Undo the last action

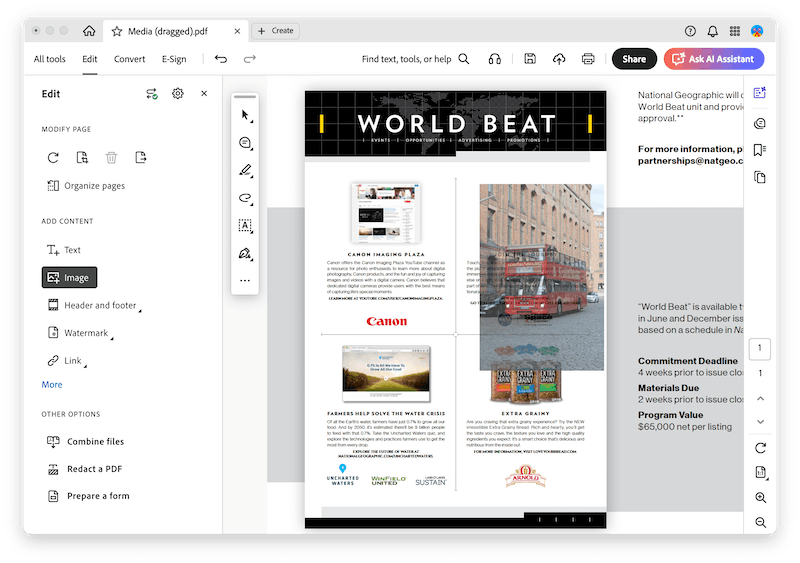tap(221, 59)
